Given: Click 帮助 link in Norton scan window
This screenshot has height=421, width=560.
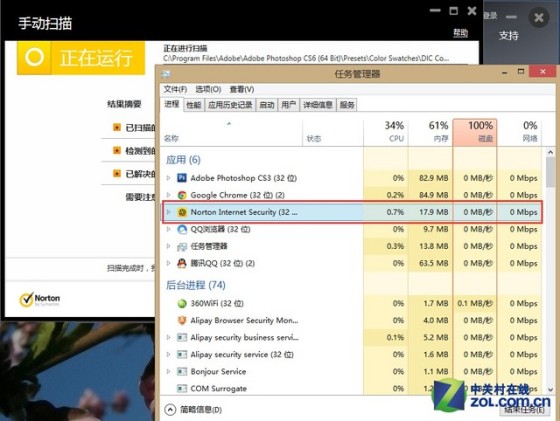Looking at the screenshot, I should [461, 33].
